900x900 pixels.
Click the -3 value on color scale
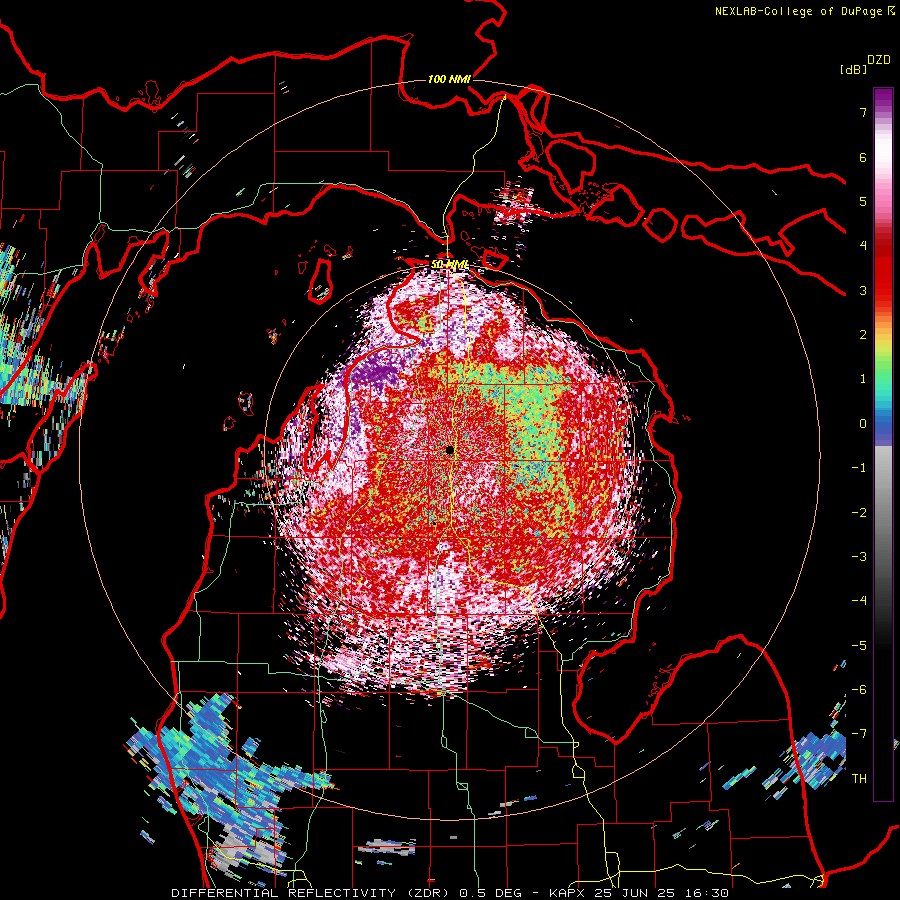tap(859, 556)
